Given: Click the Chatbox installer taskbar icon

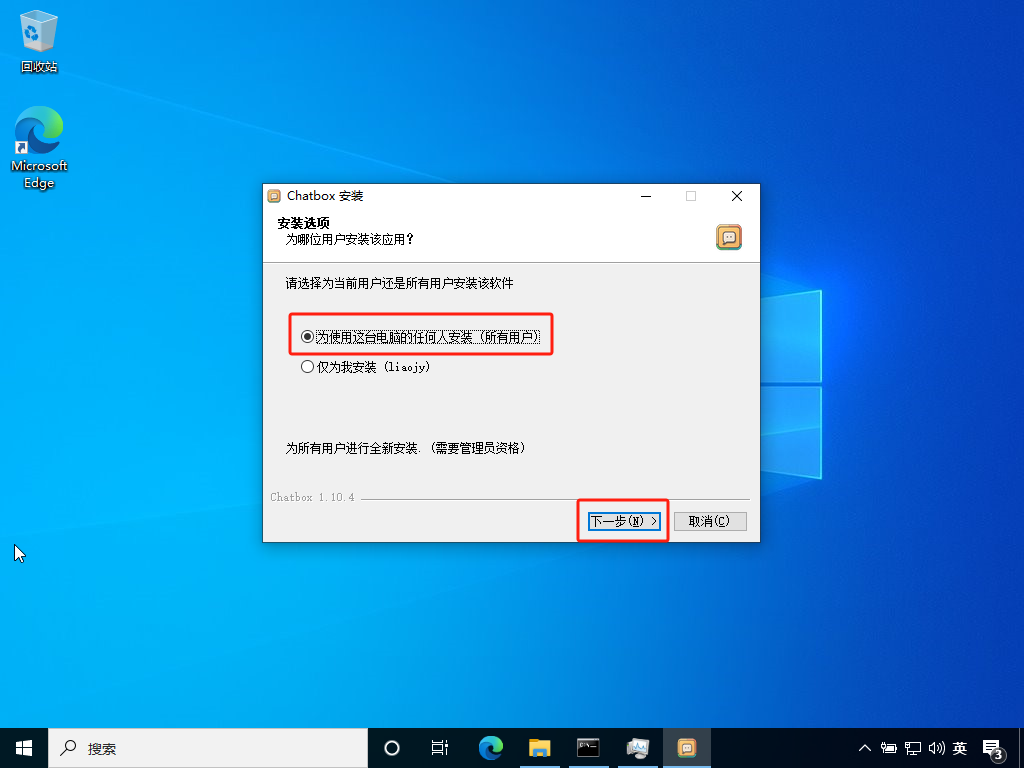Looking at the screenshot, I should [686, 748].
